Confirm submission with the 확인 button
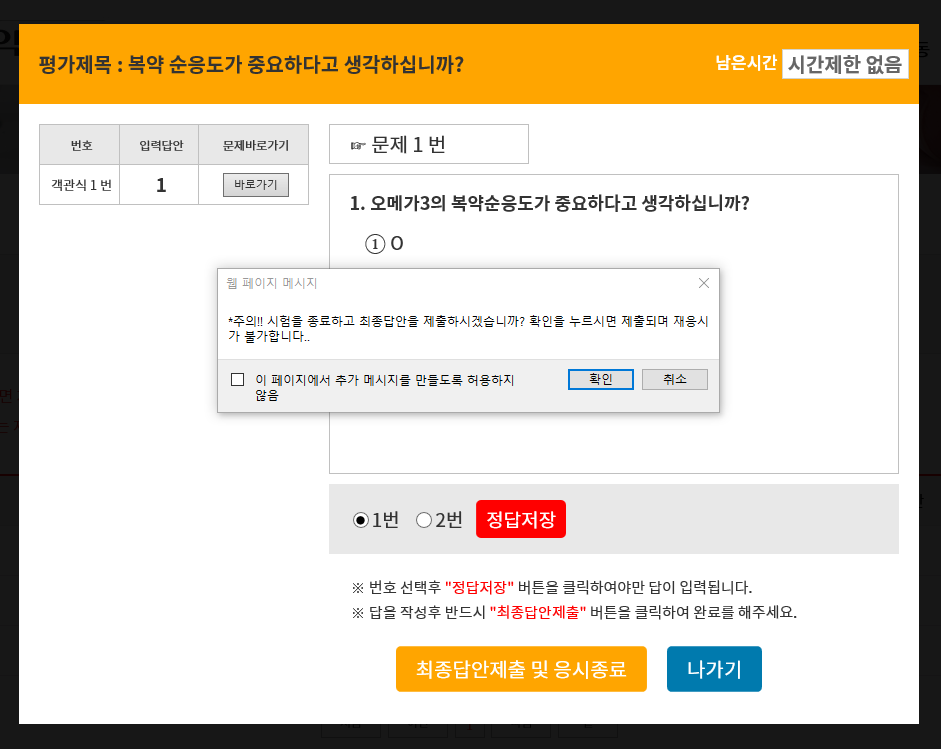Screen dimensions: 941x749 600,379
